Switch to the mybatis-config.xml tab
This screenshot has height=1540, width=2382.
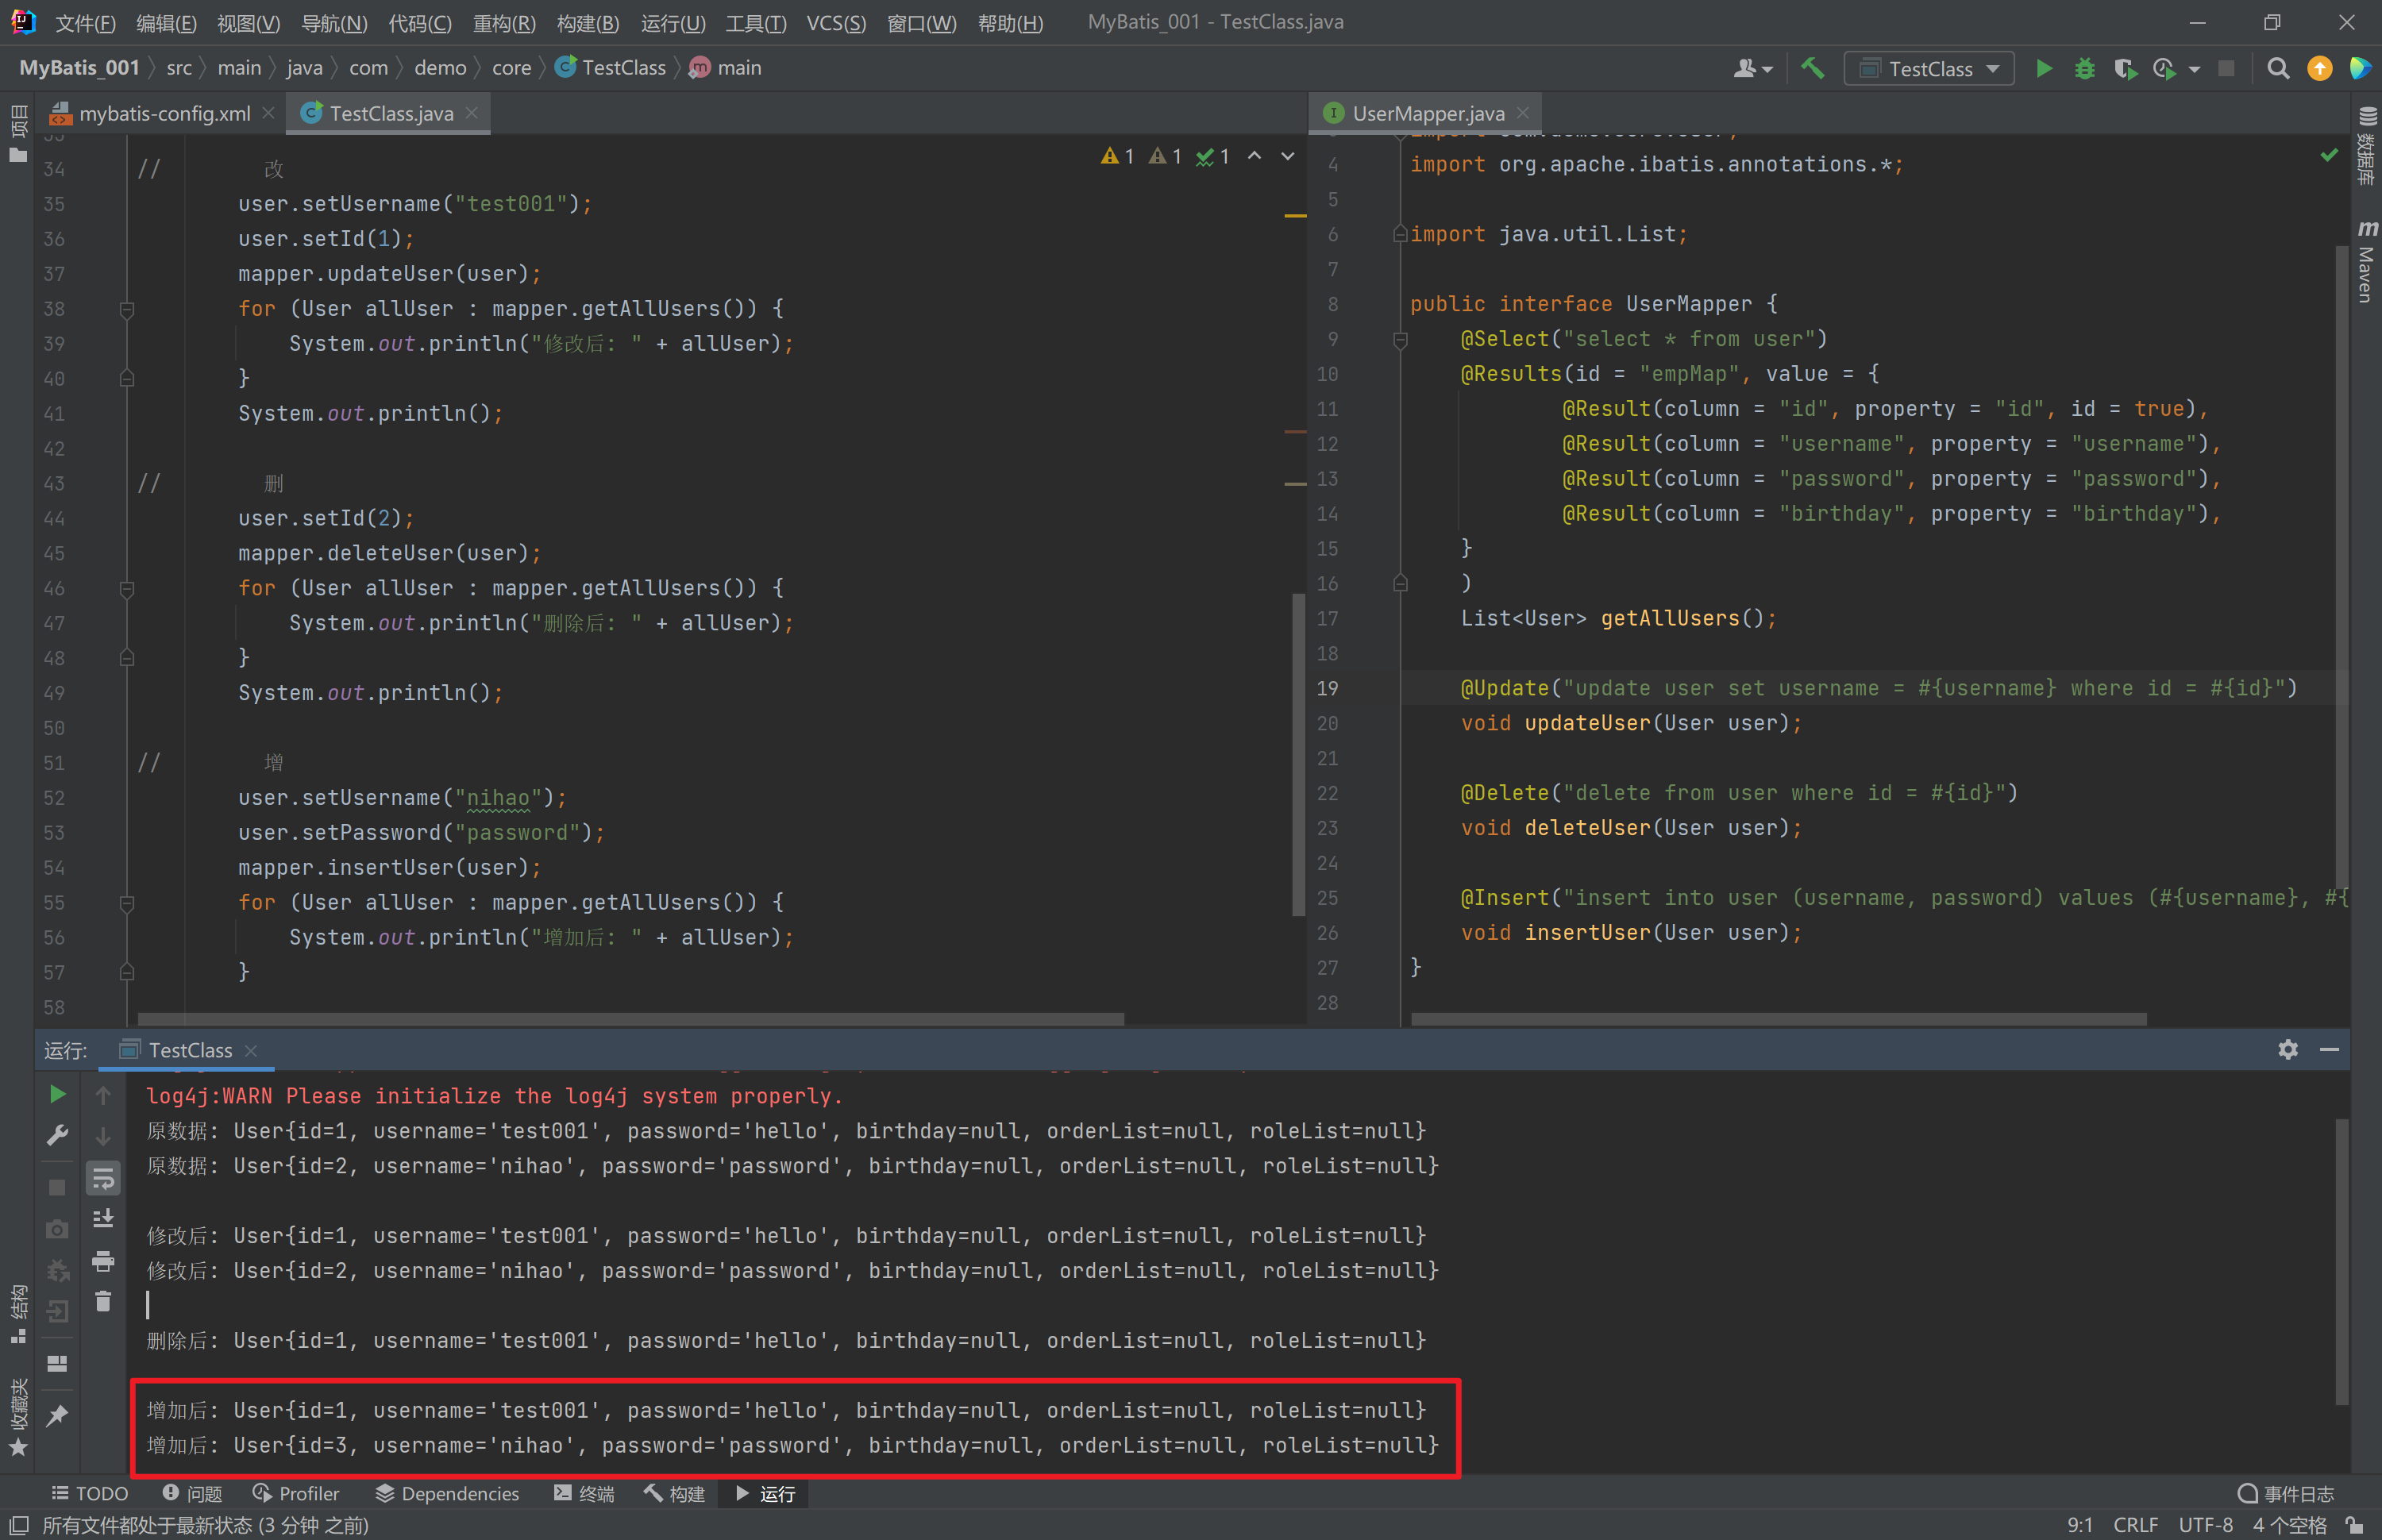pyautogui.click(x=164, y=113)
